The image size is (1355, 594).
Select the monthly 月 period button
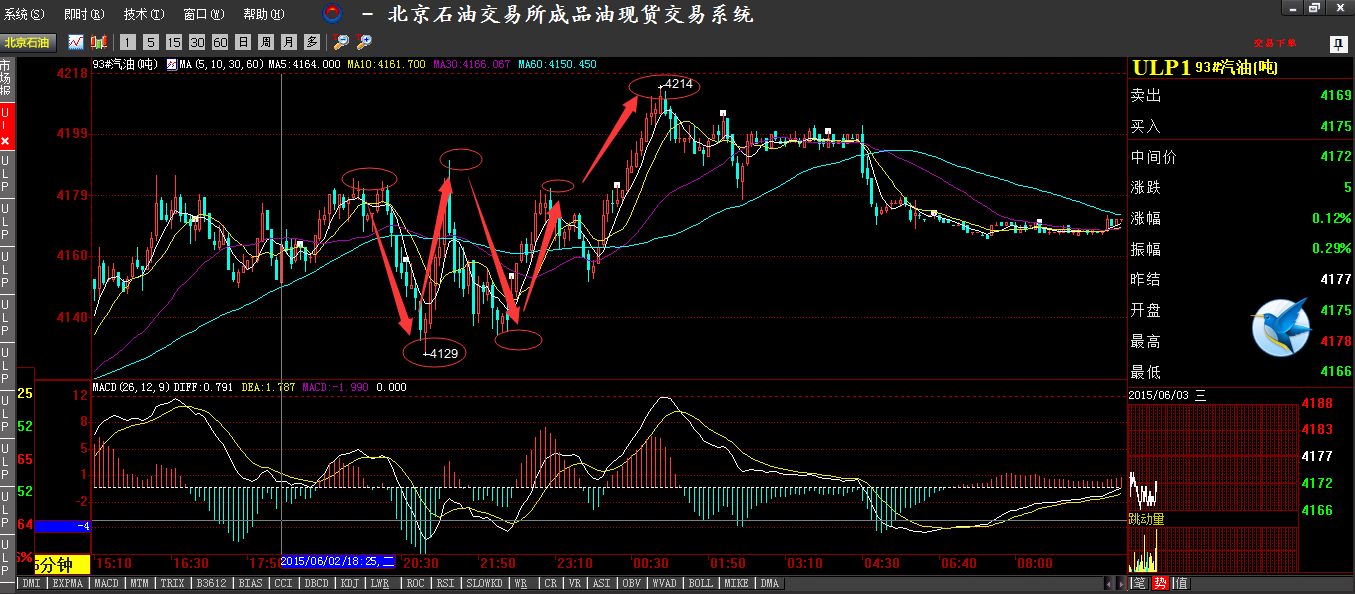[x=288, y=42]
